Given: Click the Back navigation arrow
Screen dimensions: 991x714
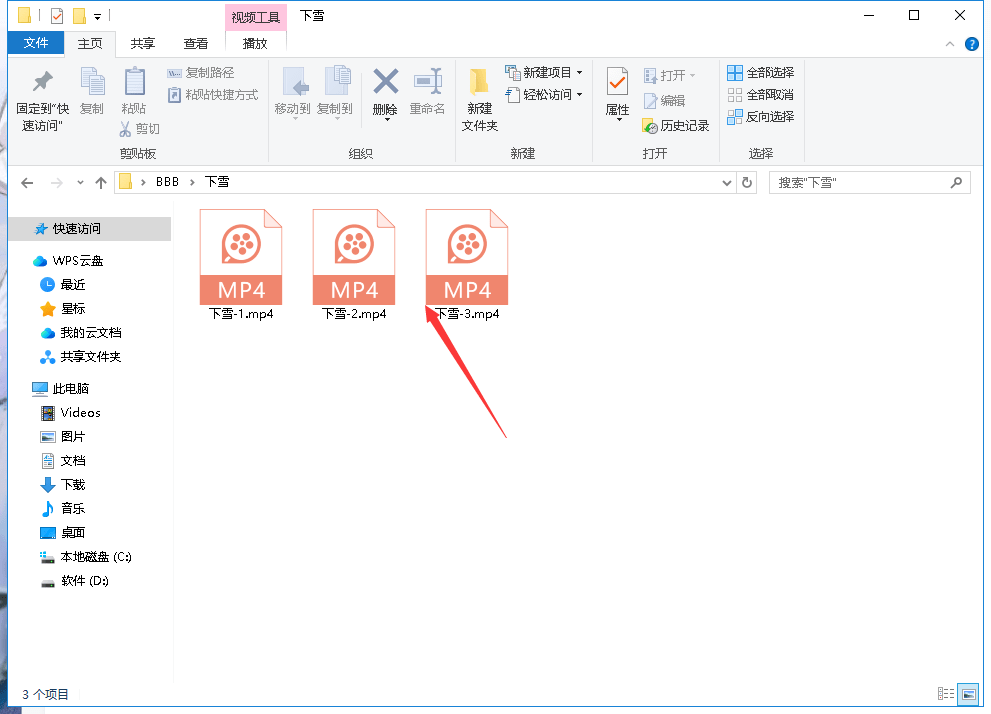Looking at the screenshot, I should pyautogui.click(x=27, y=183).
